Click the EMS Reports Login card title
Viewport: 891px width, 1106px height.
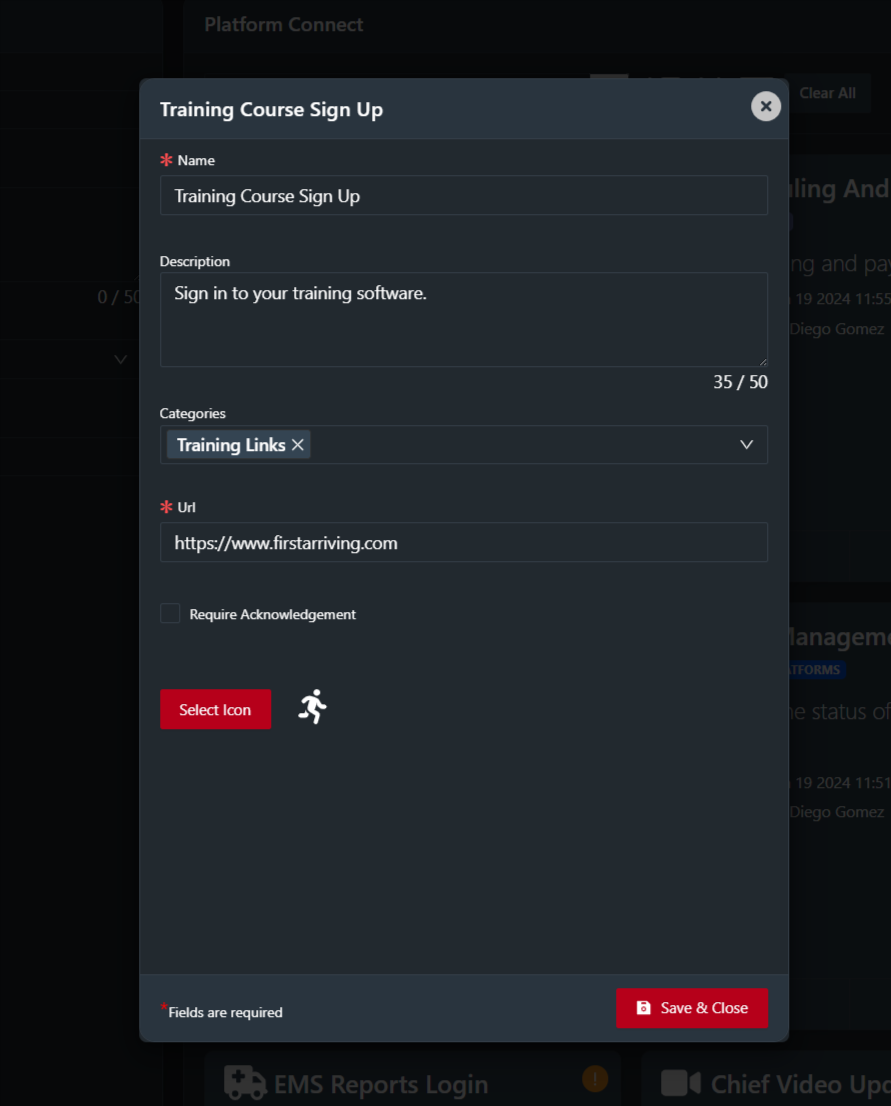pos(381,1084)
